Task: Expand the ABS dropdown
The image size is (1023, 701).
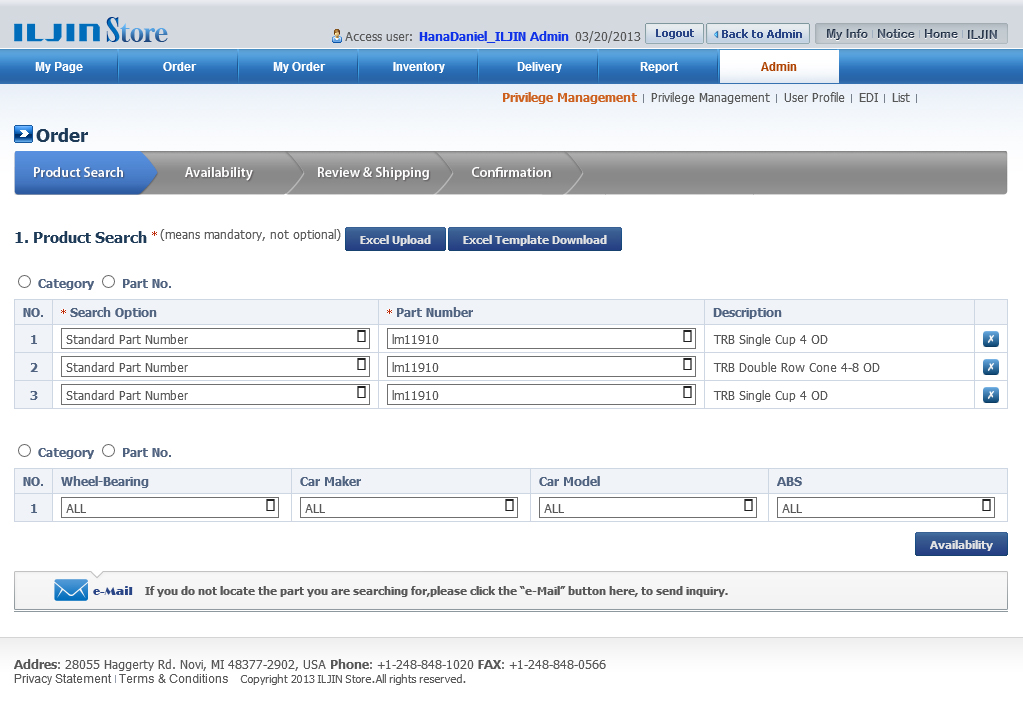Action: (885, 508)
